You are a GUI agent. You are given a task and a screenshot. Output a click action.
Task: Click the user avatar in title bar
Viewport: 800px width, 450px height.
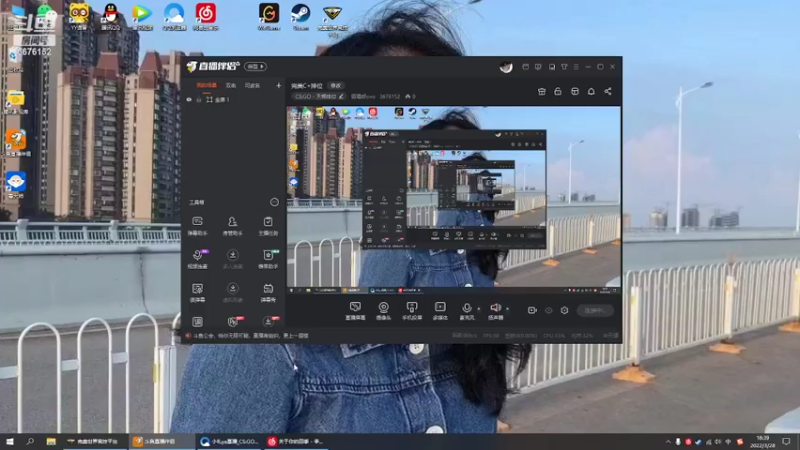[506, 67]
